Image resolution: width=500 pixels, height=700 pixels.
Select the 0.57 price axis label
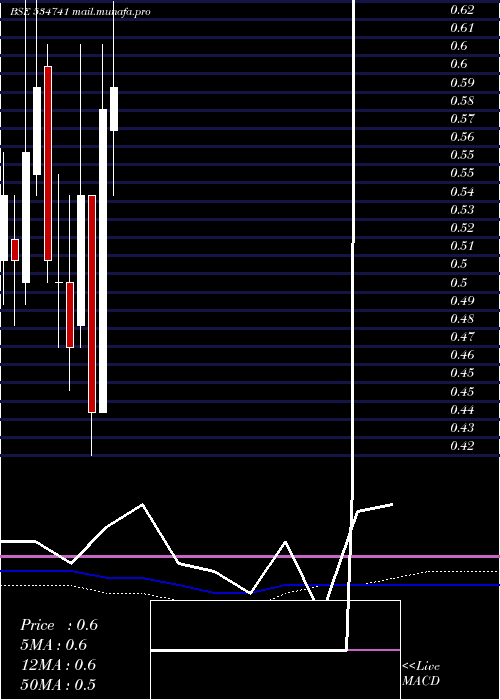click(462, 119)
